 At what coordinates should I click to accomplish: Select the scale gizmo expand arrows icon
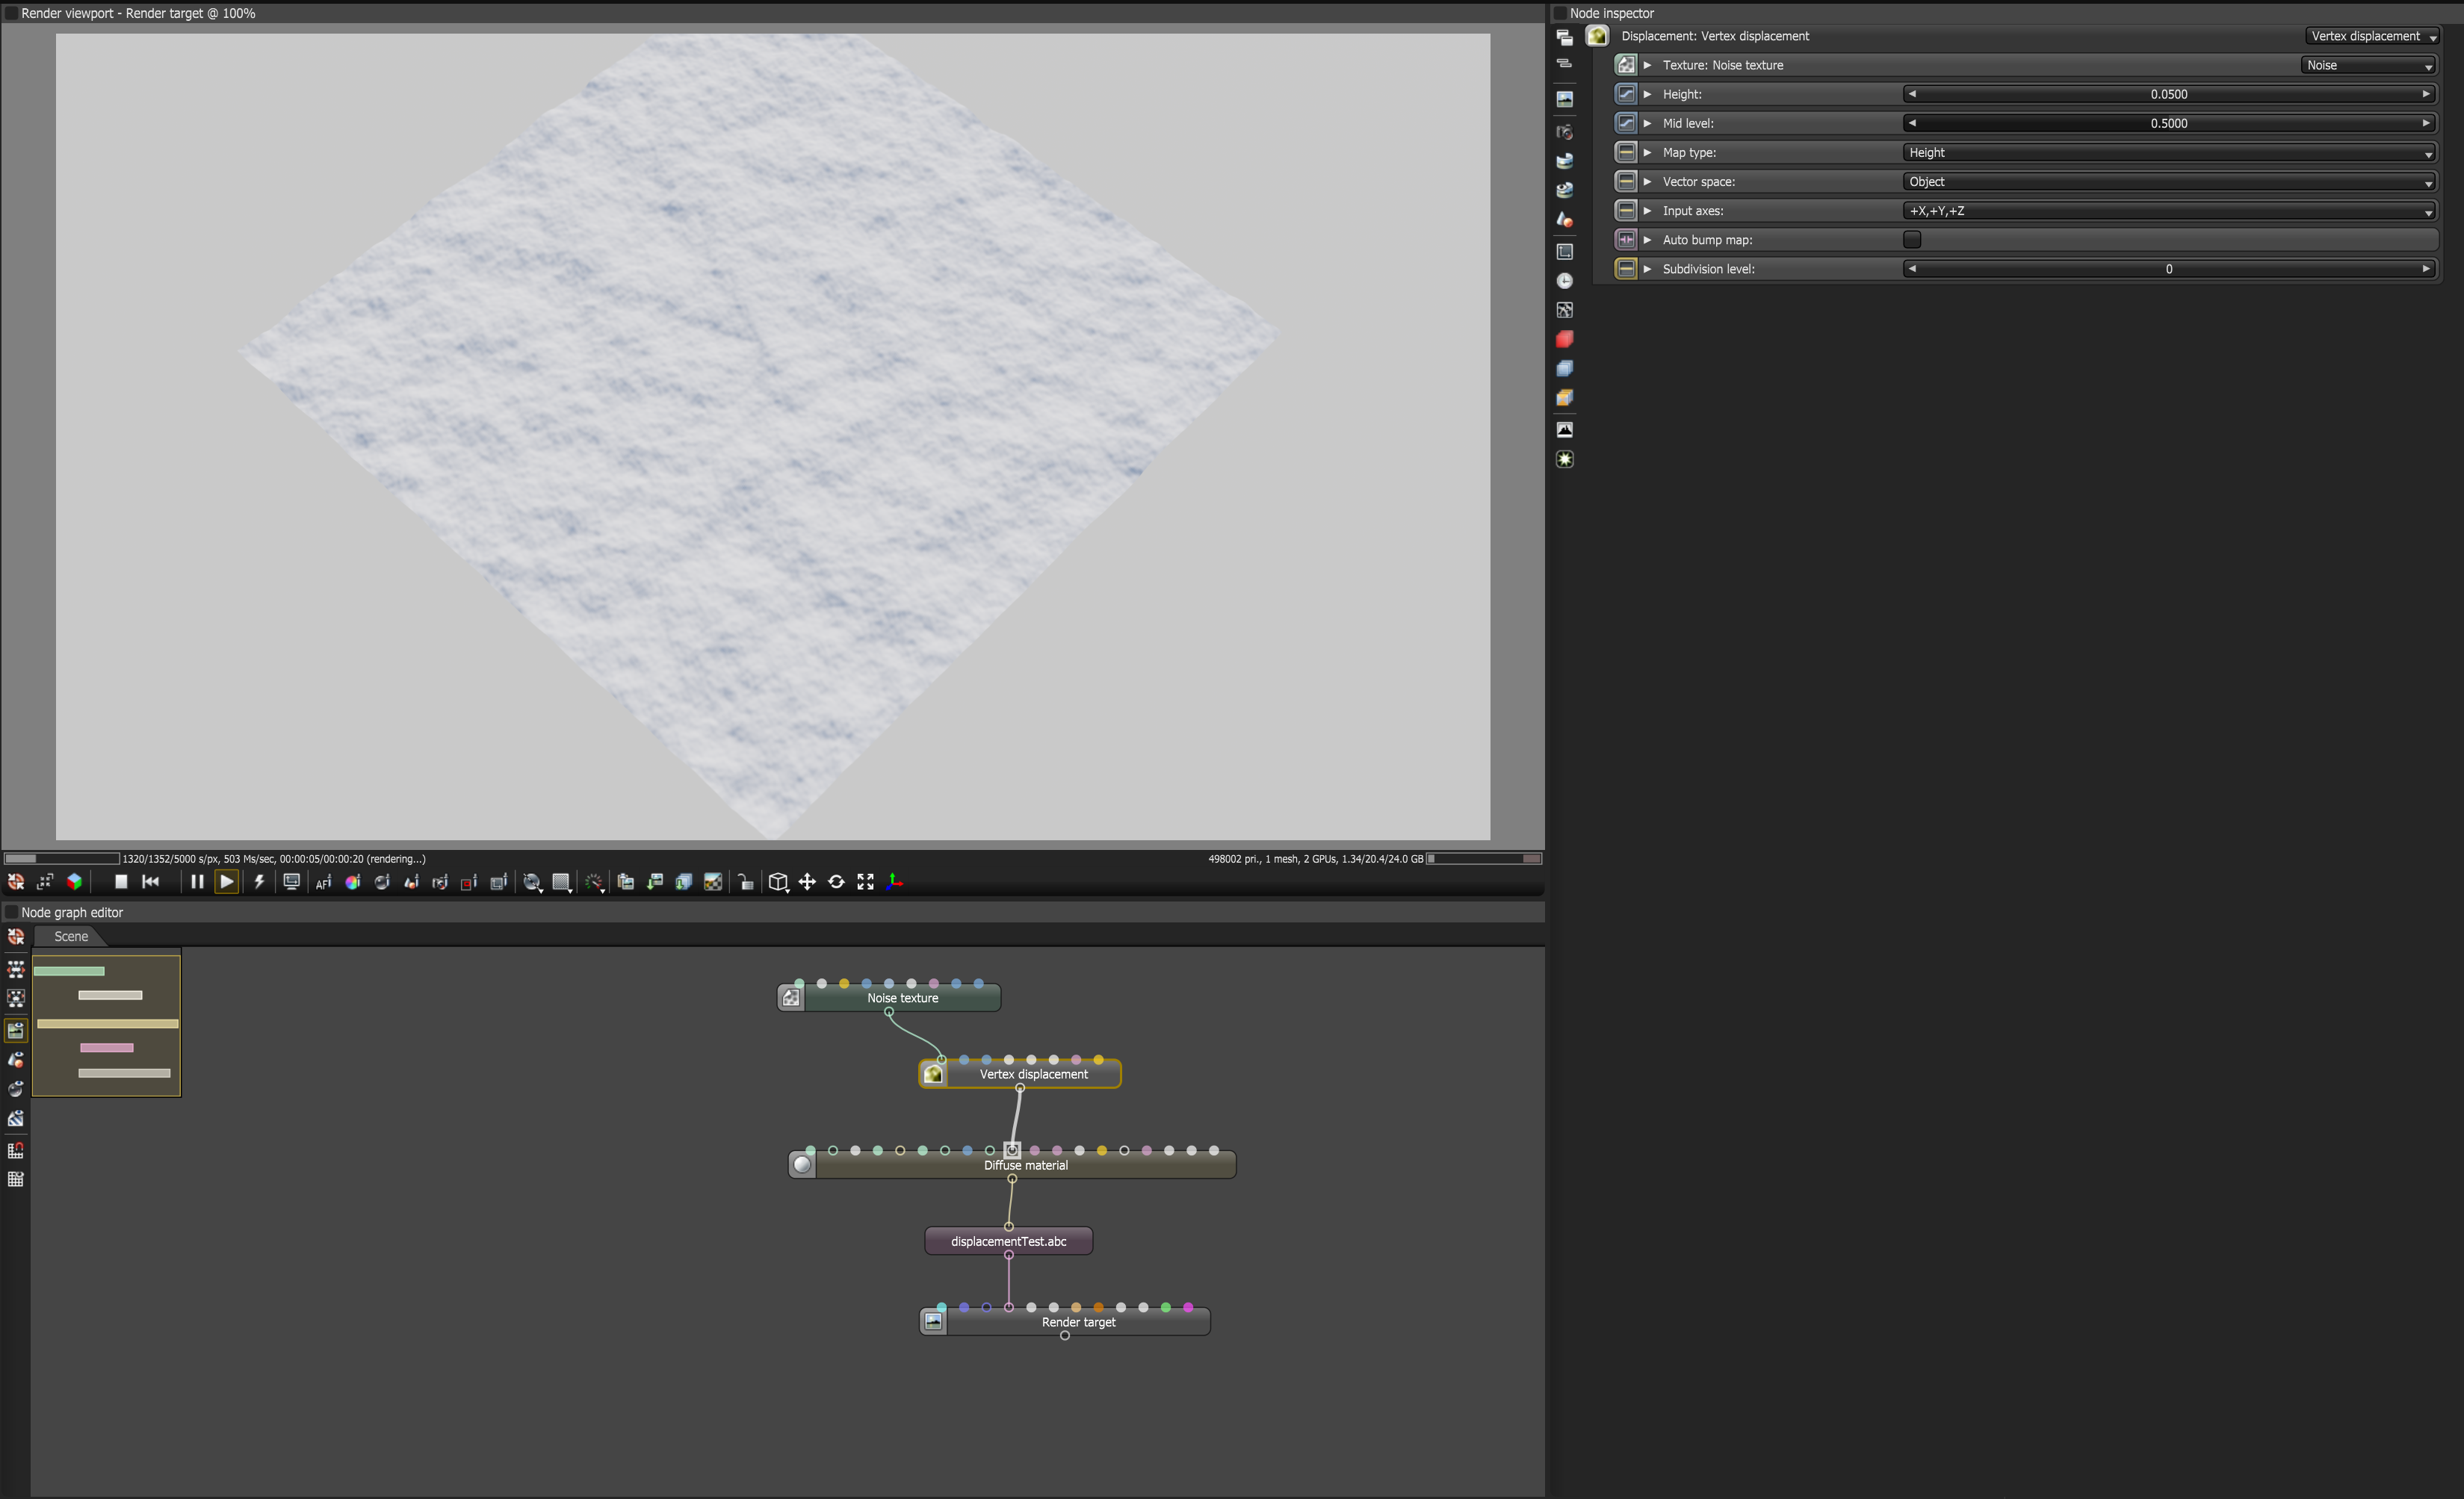pyautogui.click(x=865, y=882)
